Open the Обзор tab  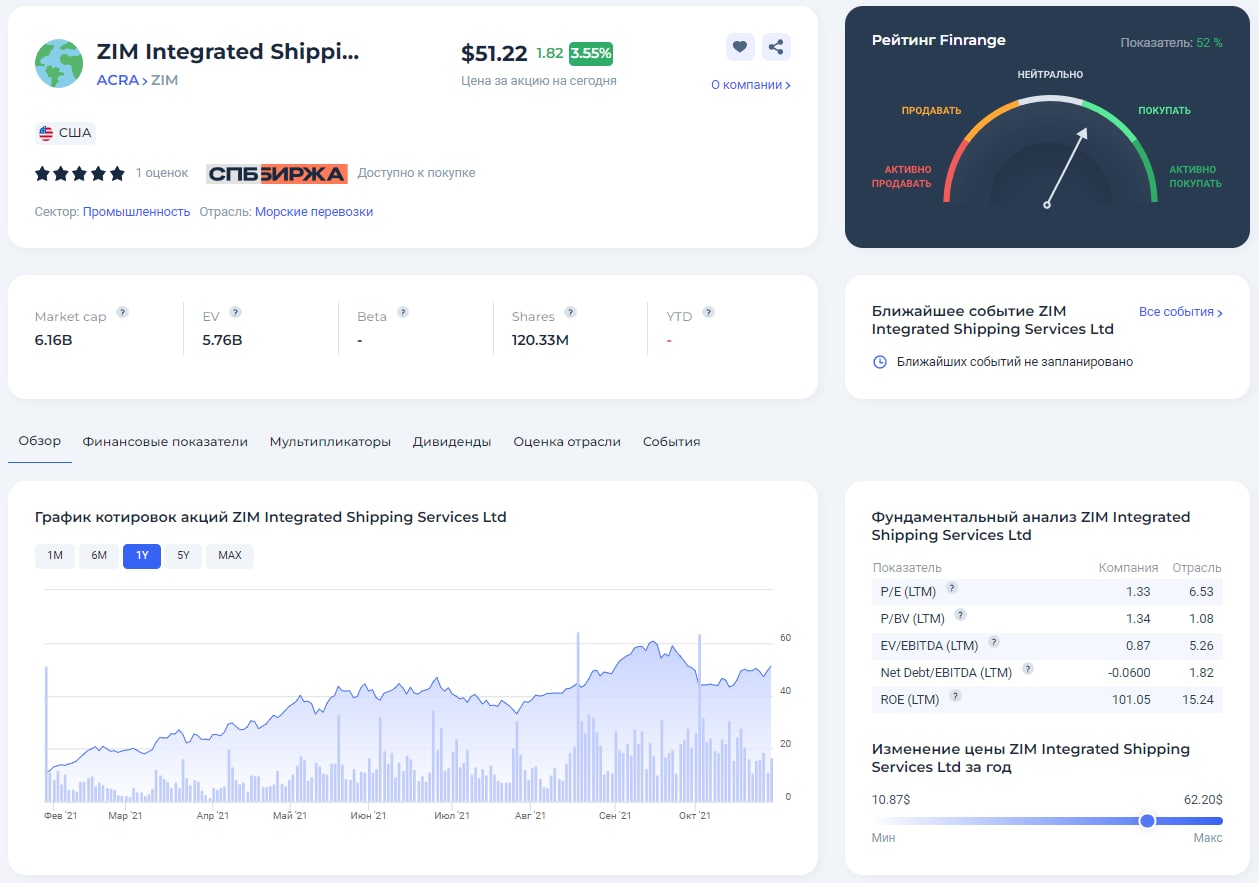pos(40,441)
